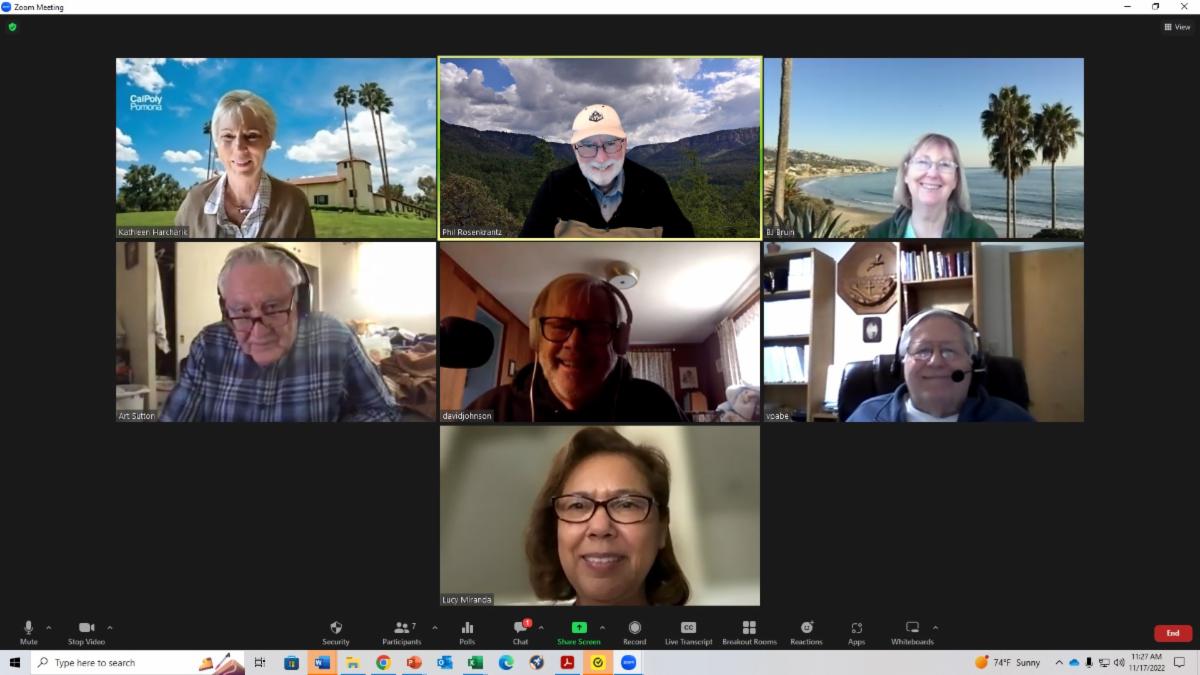Open the View layout menu
The width and height of the screenshot is (1200, 675).
click(x=1178, y=27)
